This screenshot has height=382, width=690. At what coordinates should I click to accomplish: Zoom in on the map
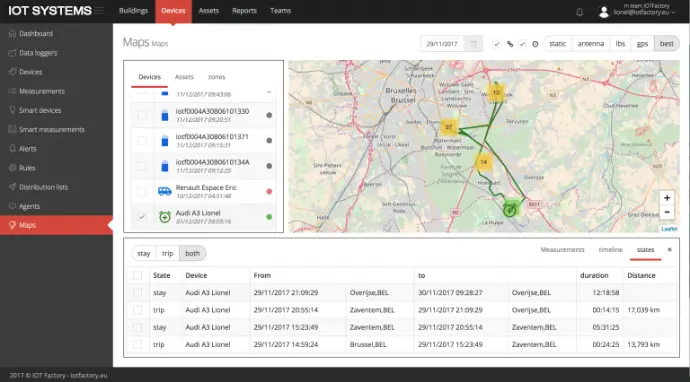[x=667, y=198]
